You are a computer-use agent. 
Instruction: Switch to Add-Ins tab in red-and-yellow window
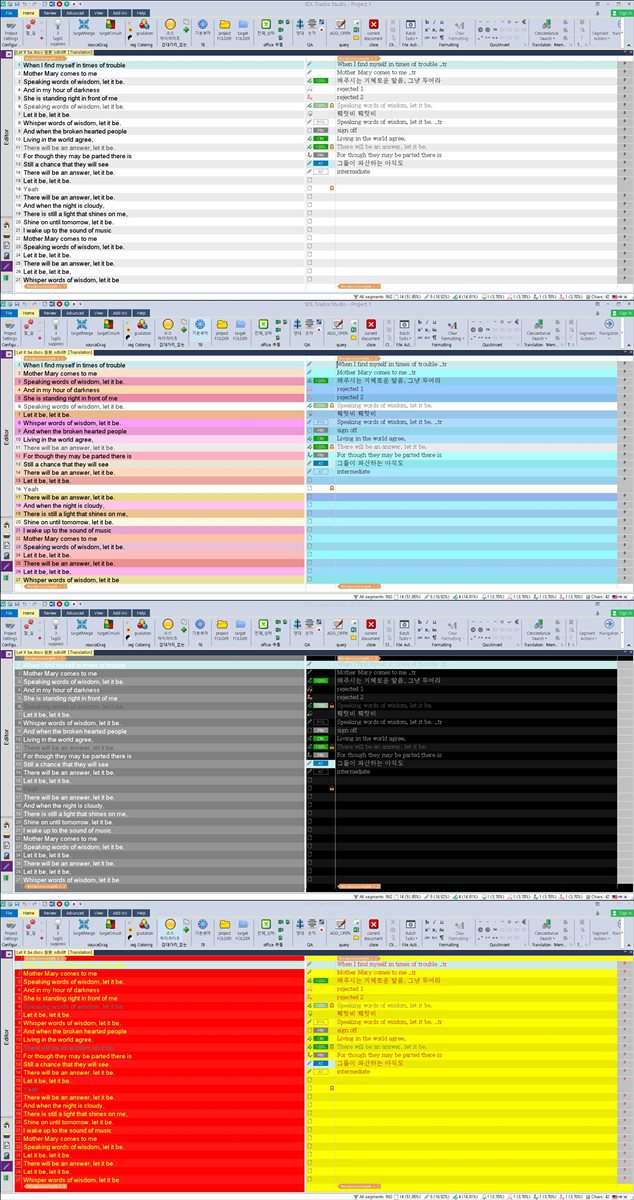pyautogui.click(x=120, y=912)
